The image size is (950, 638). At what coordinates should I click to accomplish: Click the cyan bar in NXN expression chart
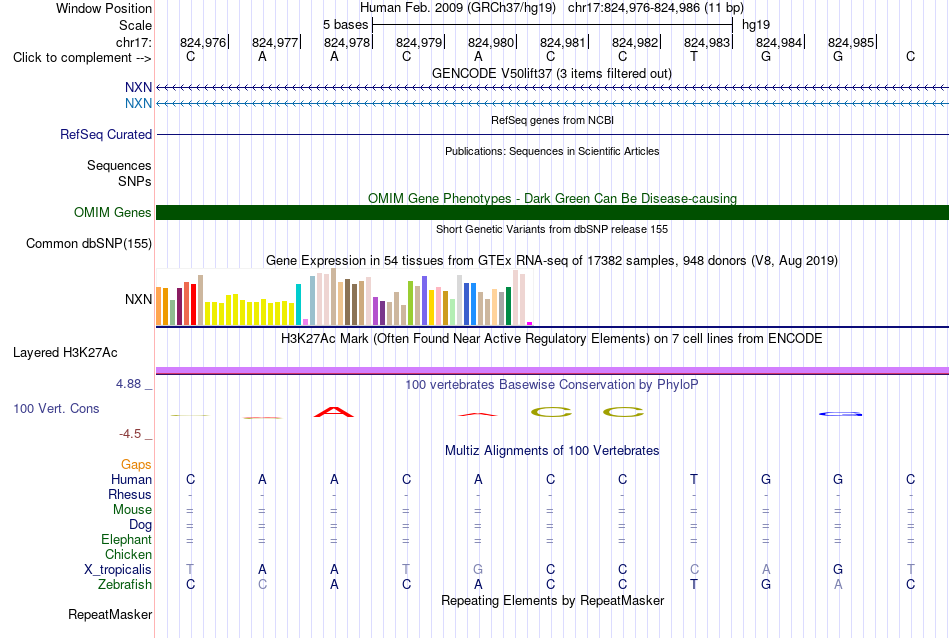298,305
